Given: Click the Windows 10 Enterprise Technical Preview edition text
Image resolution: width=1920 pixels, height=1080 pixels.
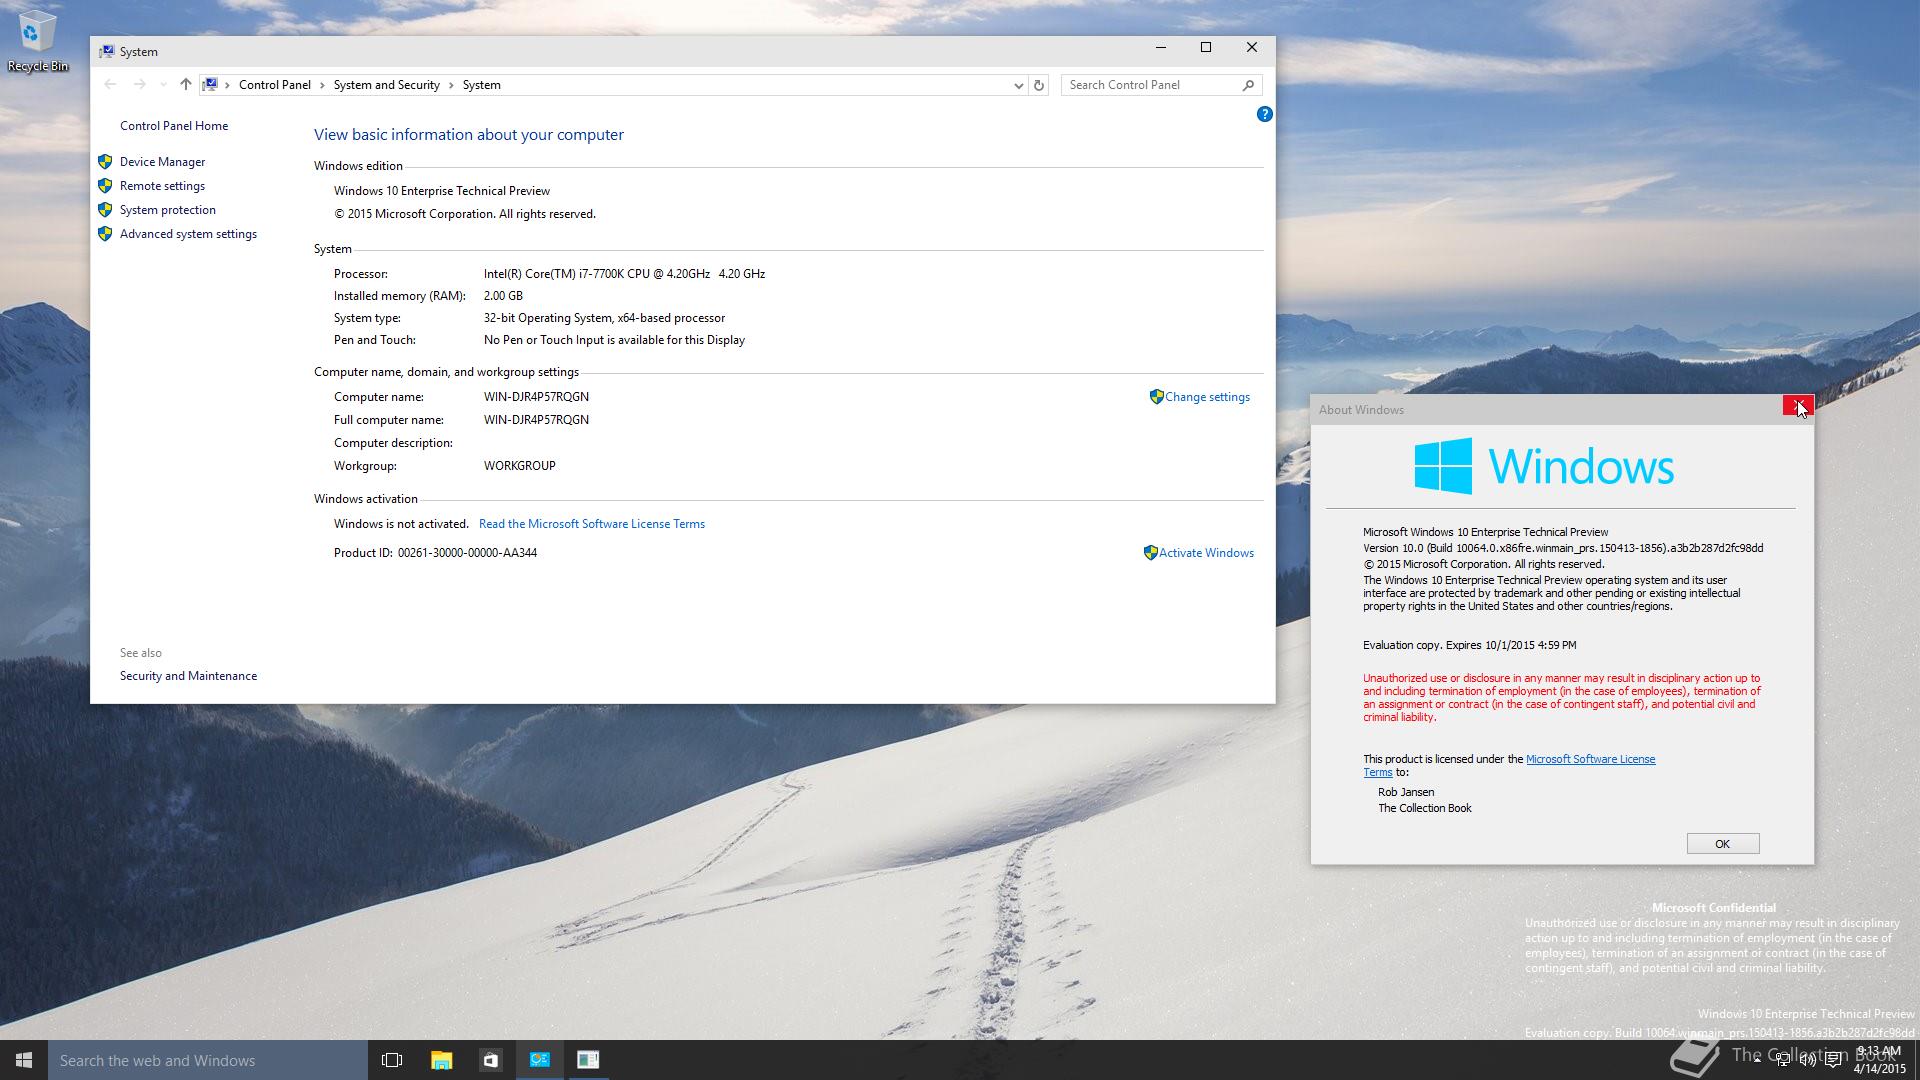Looking at the screenshot, I should 442,191.
